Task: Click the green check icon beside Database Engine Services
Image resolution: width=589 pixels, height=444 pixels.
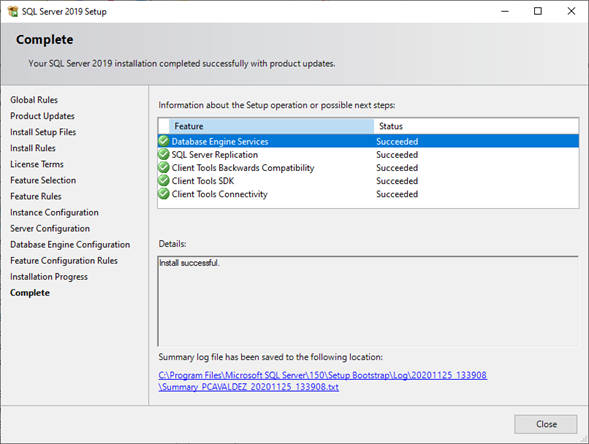Action: click(164, 141)
